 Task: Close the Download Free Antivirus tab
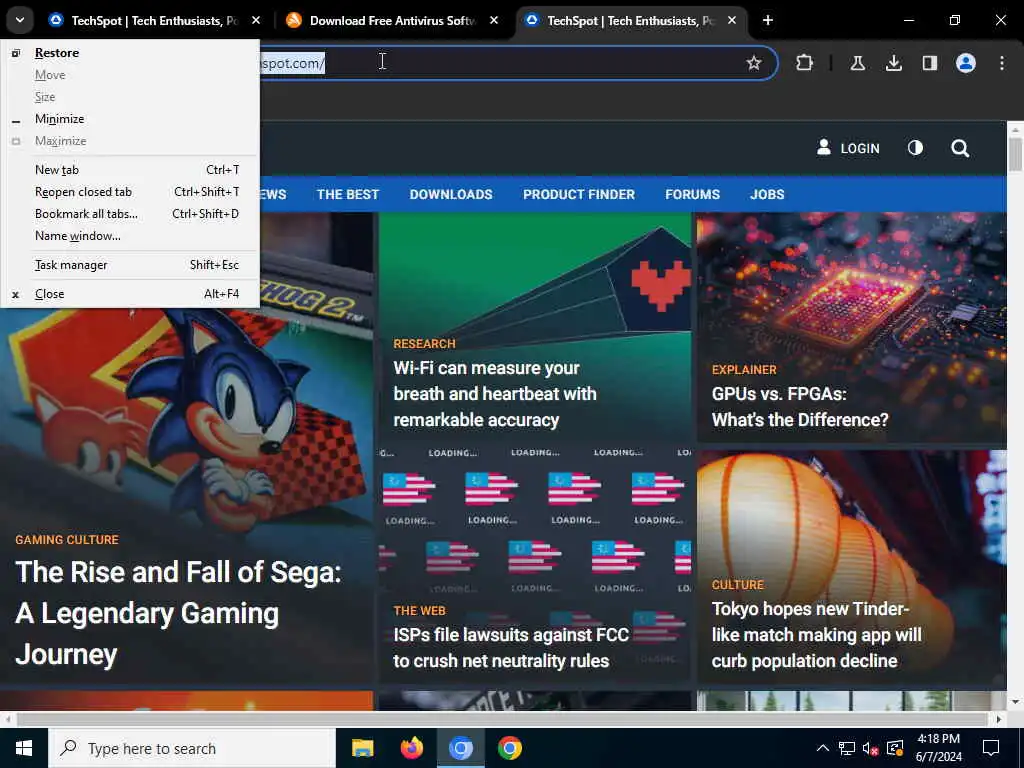point(494,20)
